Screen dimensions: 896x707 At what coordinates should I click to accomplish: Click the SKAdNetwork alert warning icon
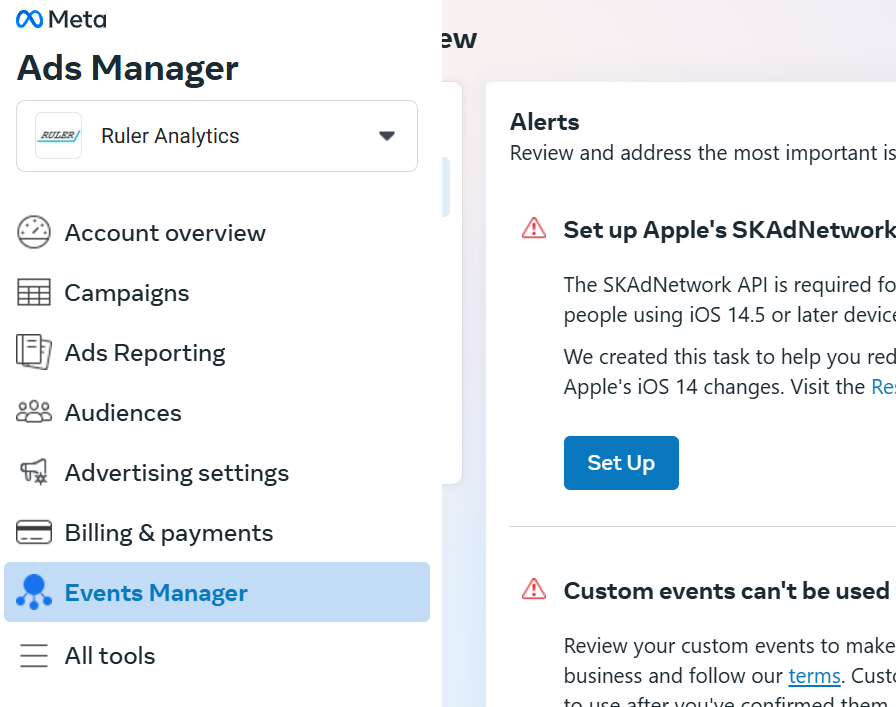pyautogui.click(x=534, y=228)
